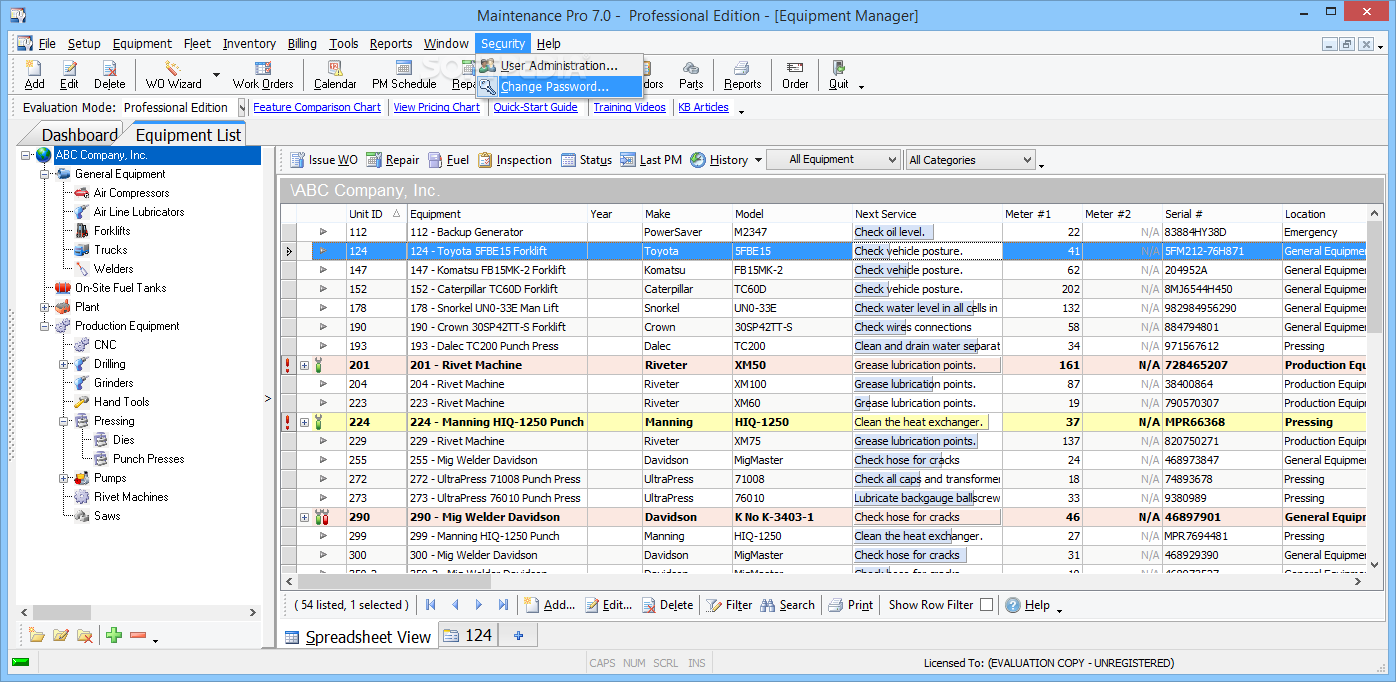This screenshot has width=1396, height=682.
Task: Click the Add toolbar icon
Action: click(x=34, y=75)
